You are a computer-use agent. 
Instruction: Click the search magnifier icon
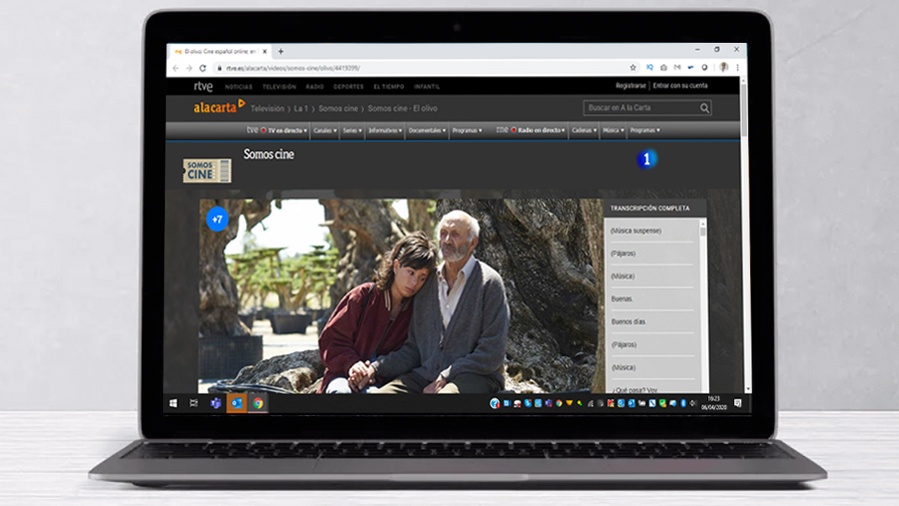point(704,108)
